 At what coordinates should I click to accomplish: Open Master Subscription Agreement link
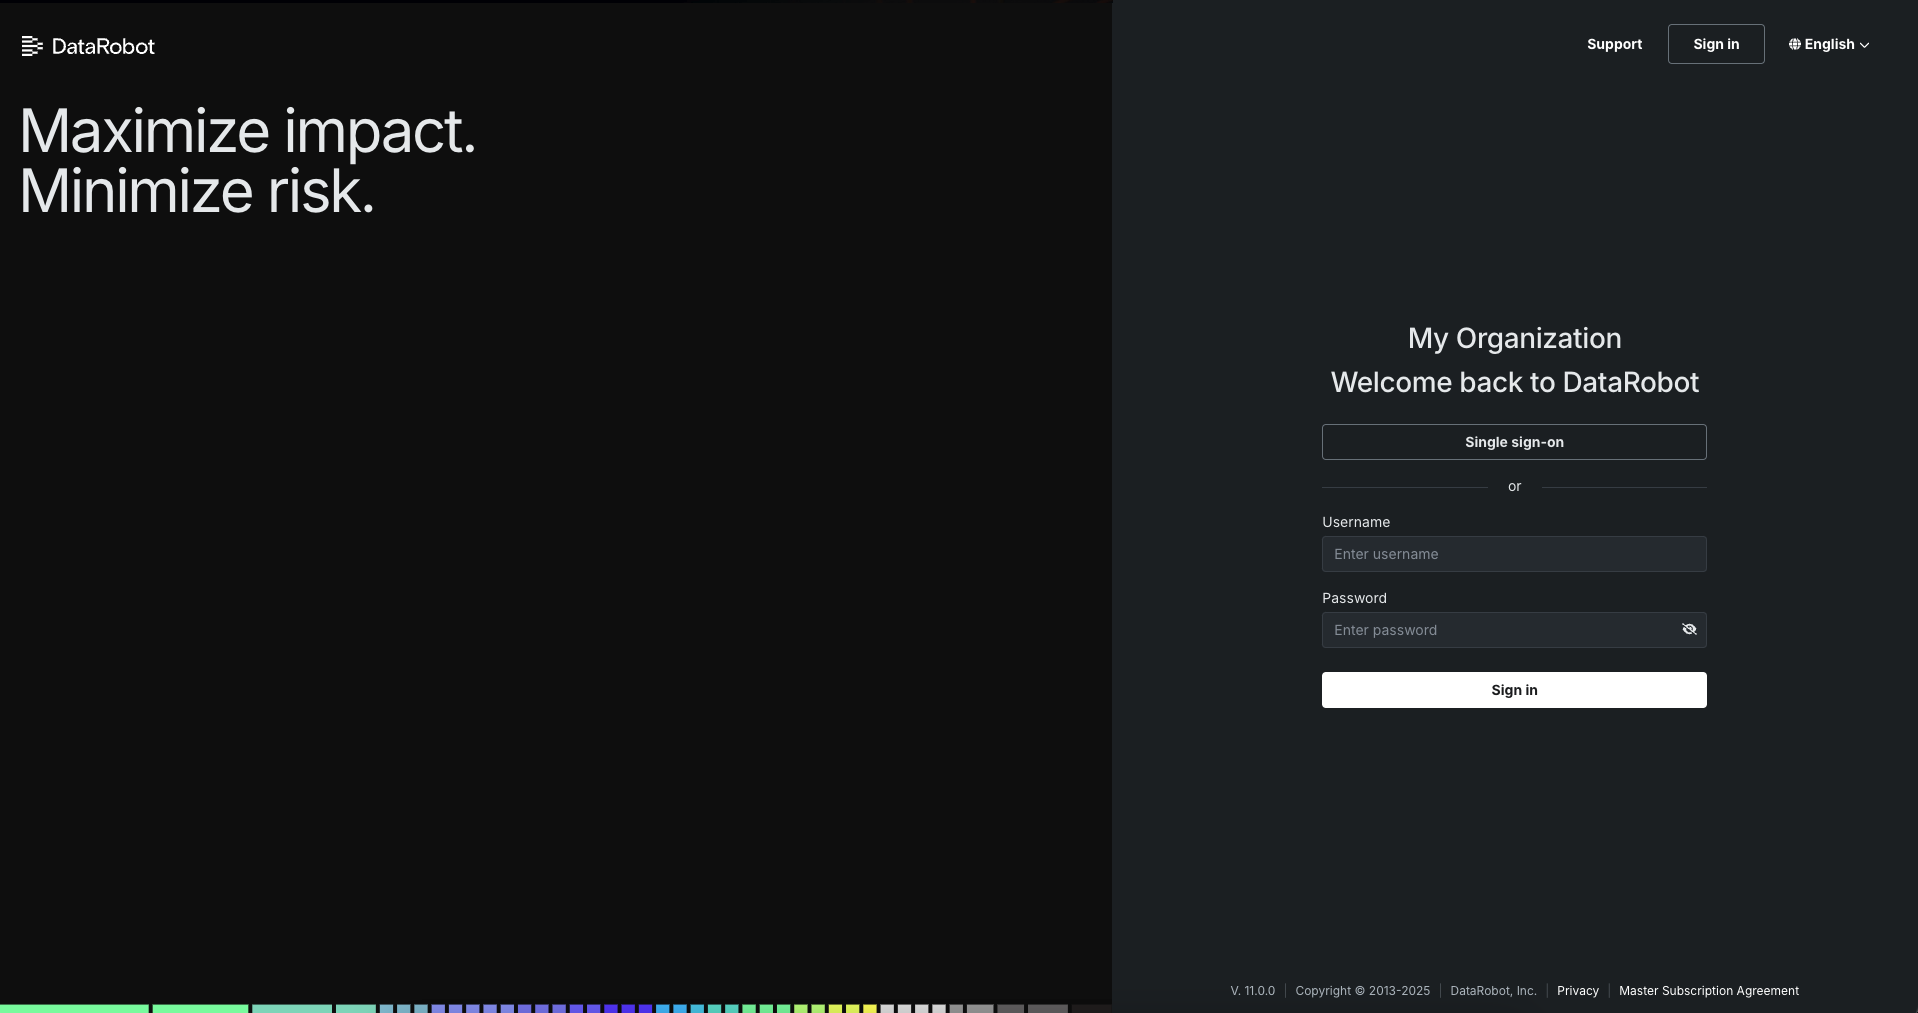(1709, 991)
